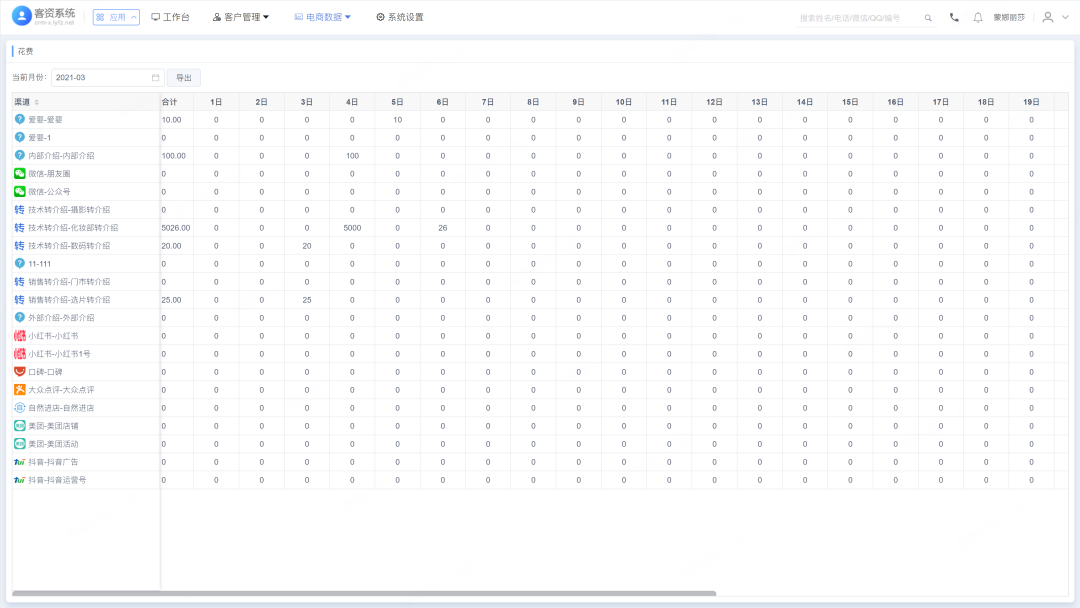Click the user avatar icon at top right
1080x608 pixels.
click(1048, 17)
